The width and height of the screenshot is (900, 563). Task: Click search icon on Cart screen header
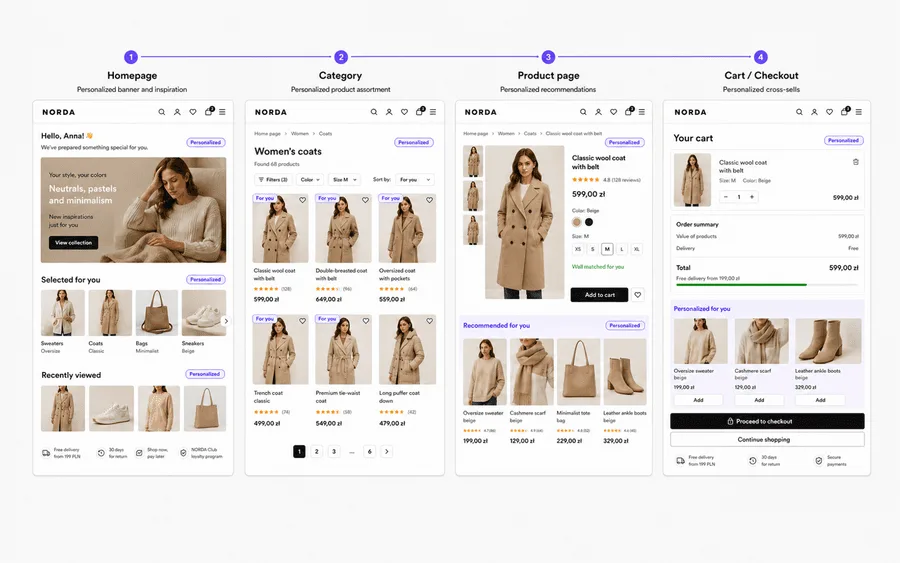point(799,112)
